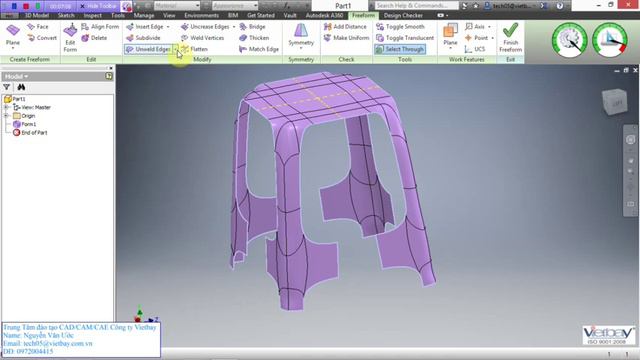Open the Point dropdown arrow
The image size is (640, 360).
(x=493, y=38)
